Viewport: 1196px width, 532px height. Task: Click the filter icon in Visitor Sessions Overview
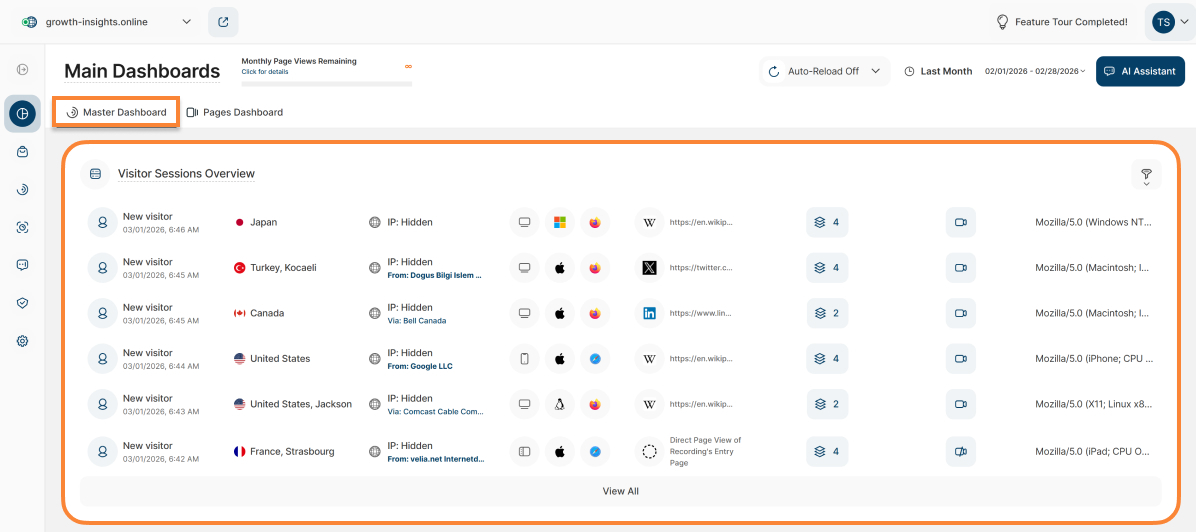click(1146, 174)
